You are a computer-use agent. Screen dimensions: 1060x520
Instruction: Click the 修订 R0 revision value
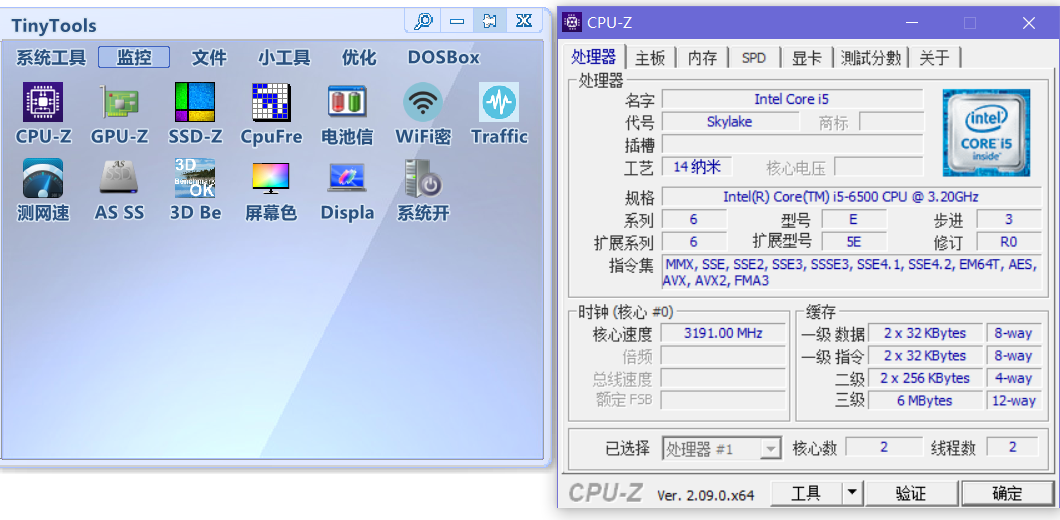click(1009, 241)
